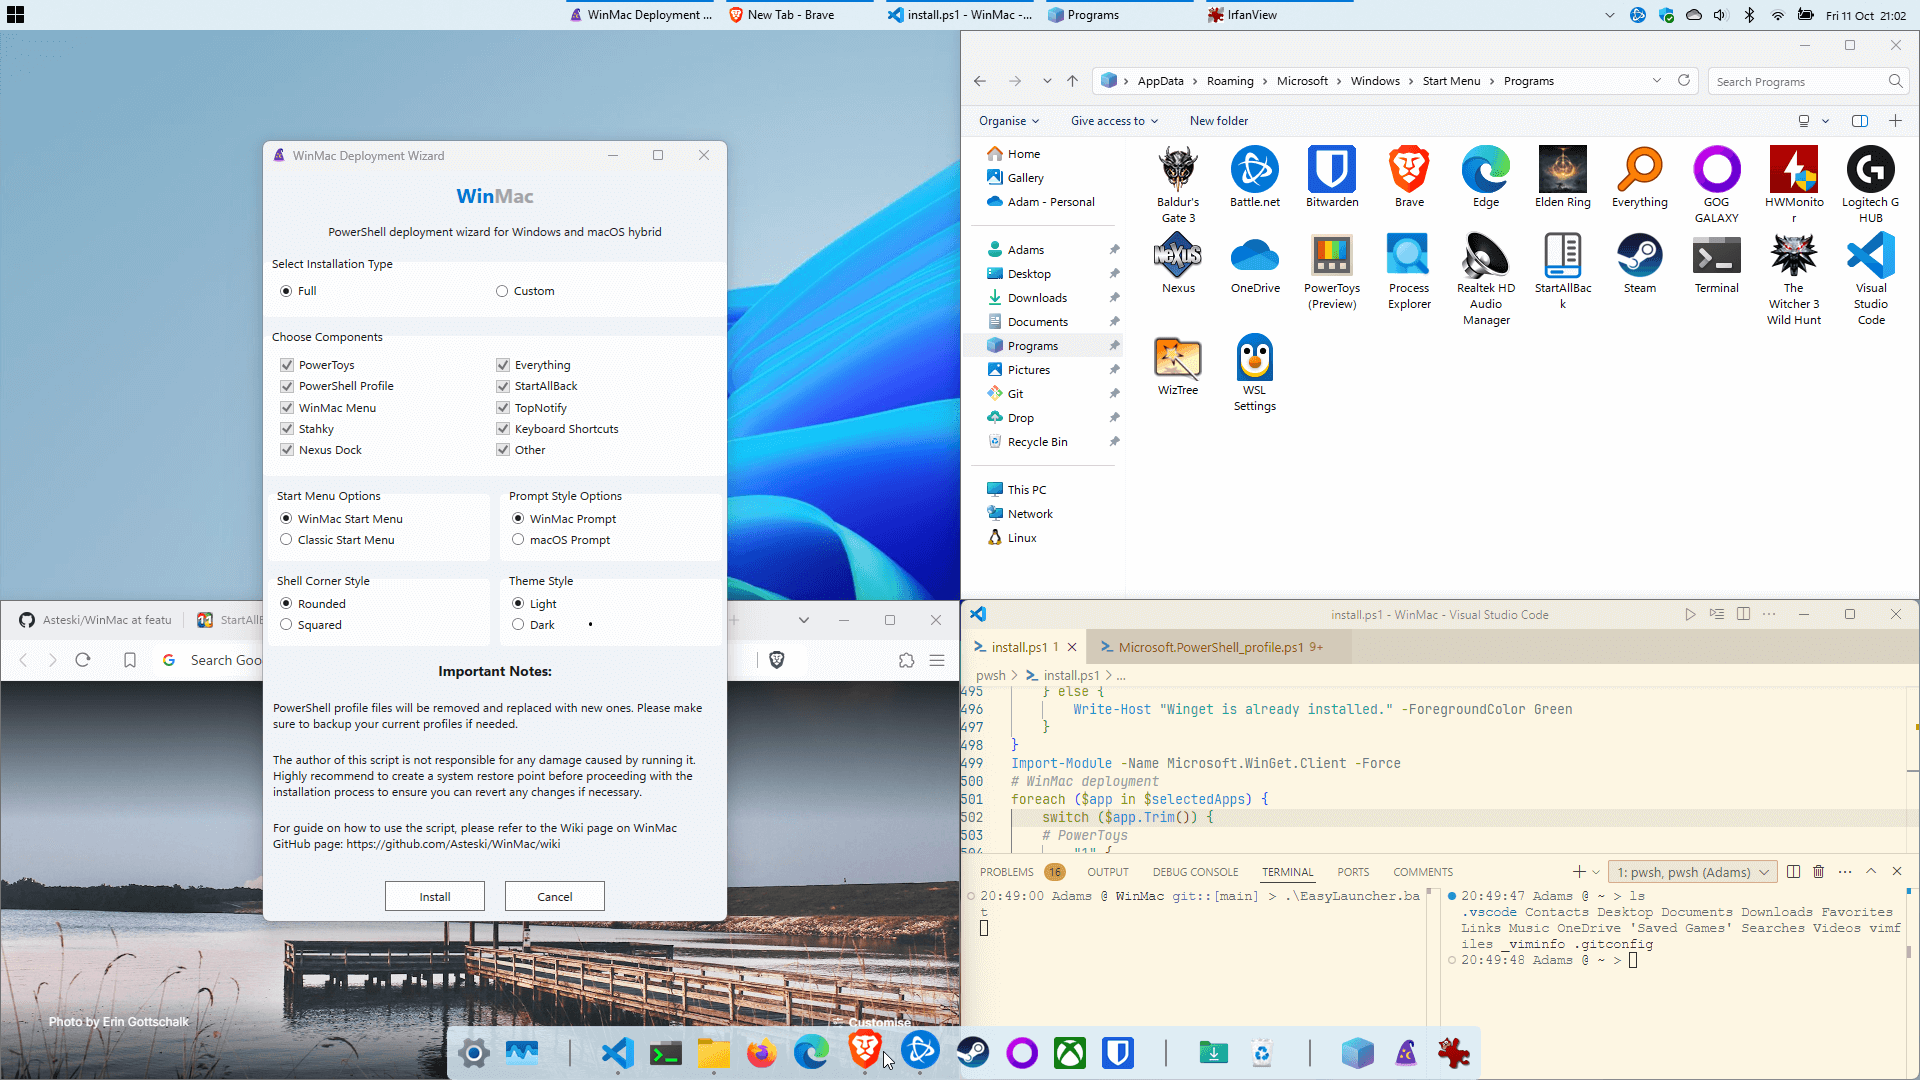Screen dimensions: 1920x1080
Task: Click the Install button
Action: [434, 896]
